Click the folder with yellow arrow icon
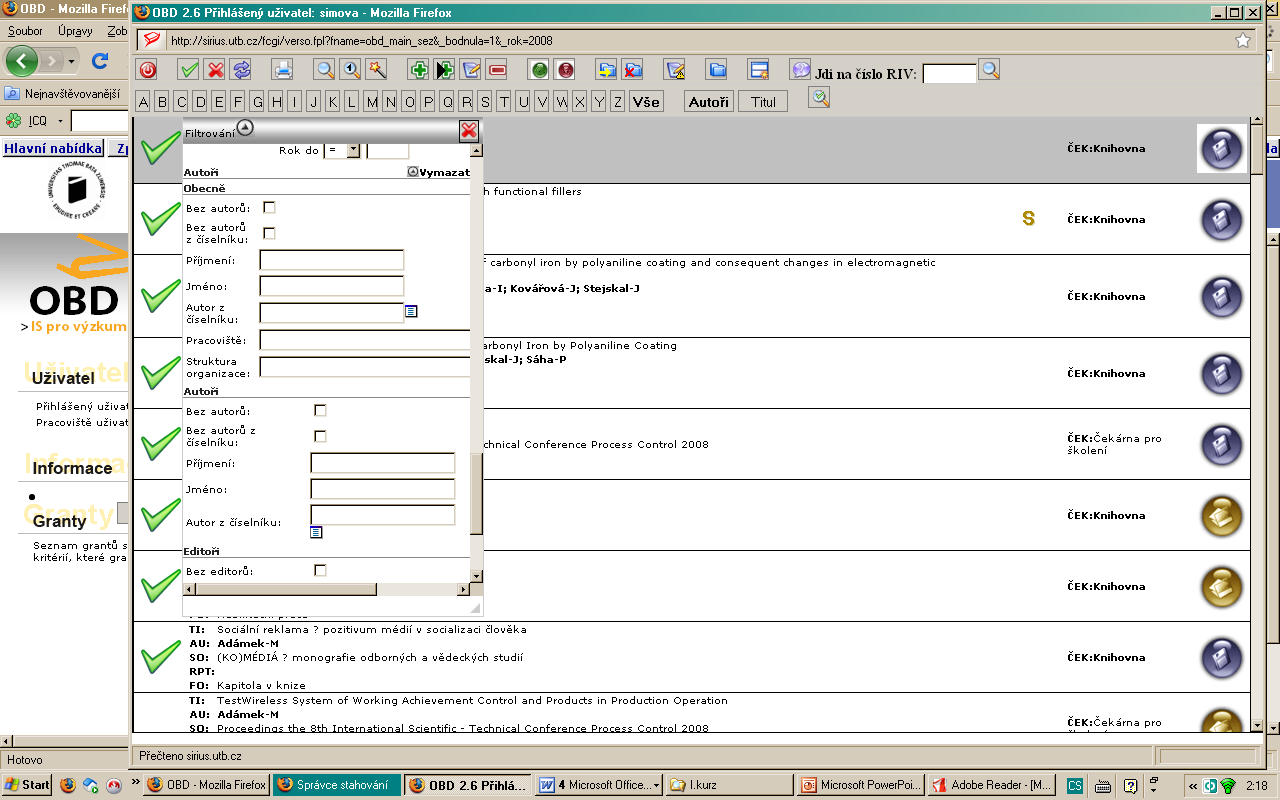 [x=606, y=70]
